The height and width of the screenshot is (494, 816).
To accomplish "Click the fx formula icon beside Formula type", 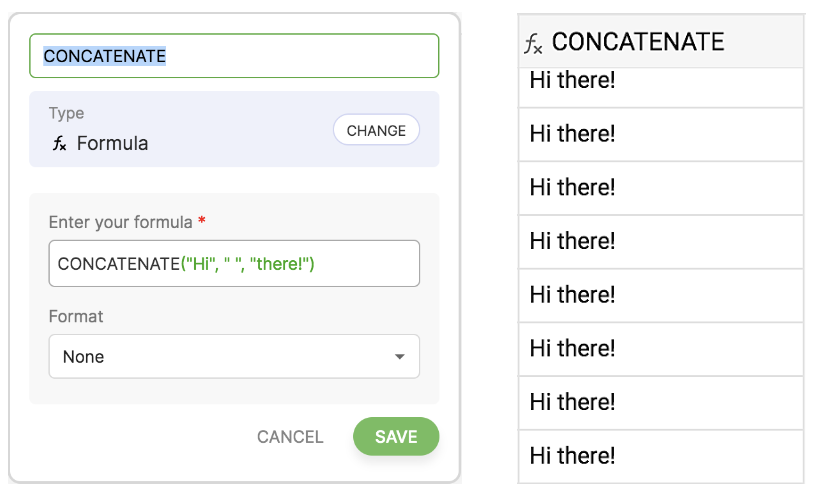I will tap(59, 143).
